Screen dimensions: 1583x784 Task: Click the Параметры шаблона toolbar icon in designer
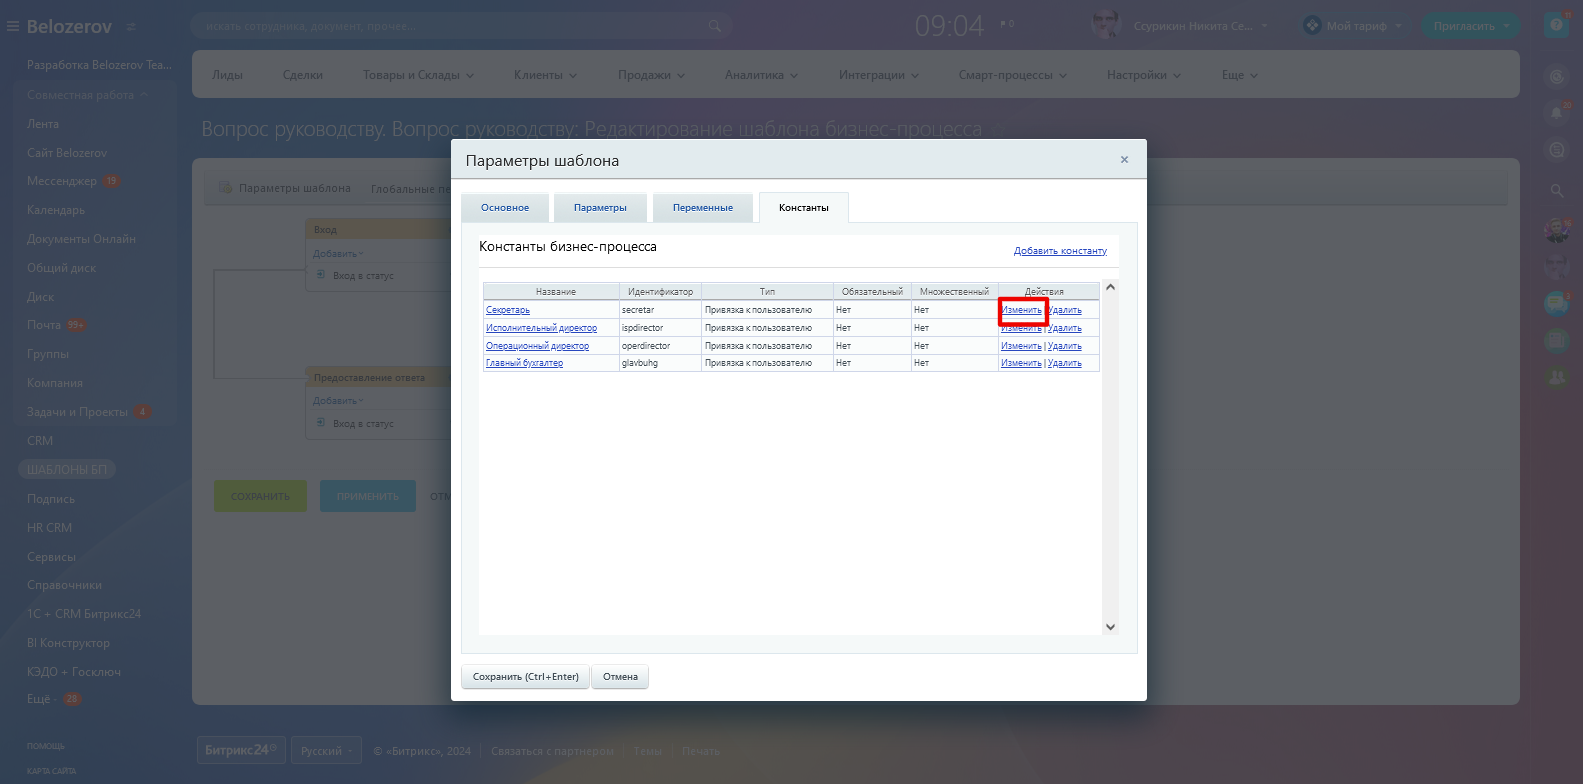[225, 188]
